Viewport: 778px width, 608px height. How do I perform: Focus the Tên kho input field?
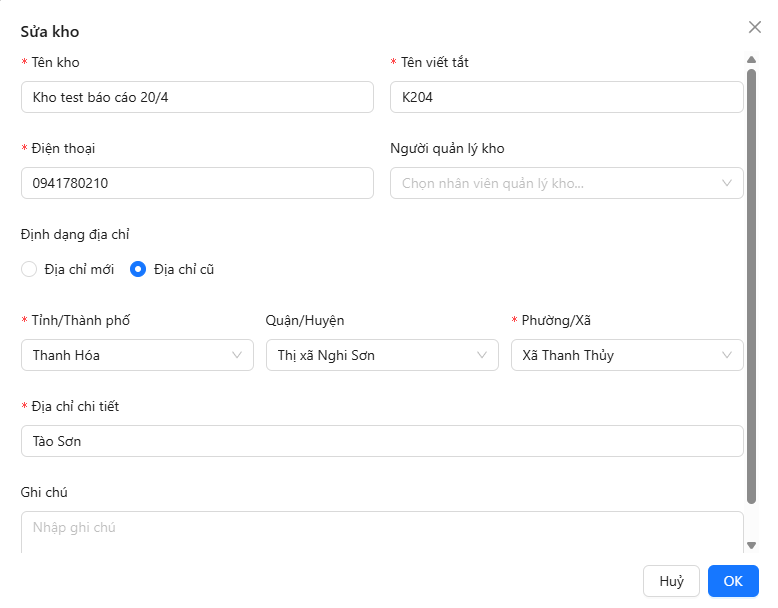tap(197, 97)
